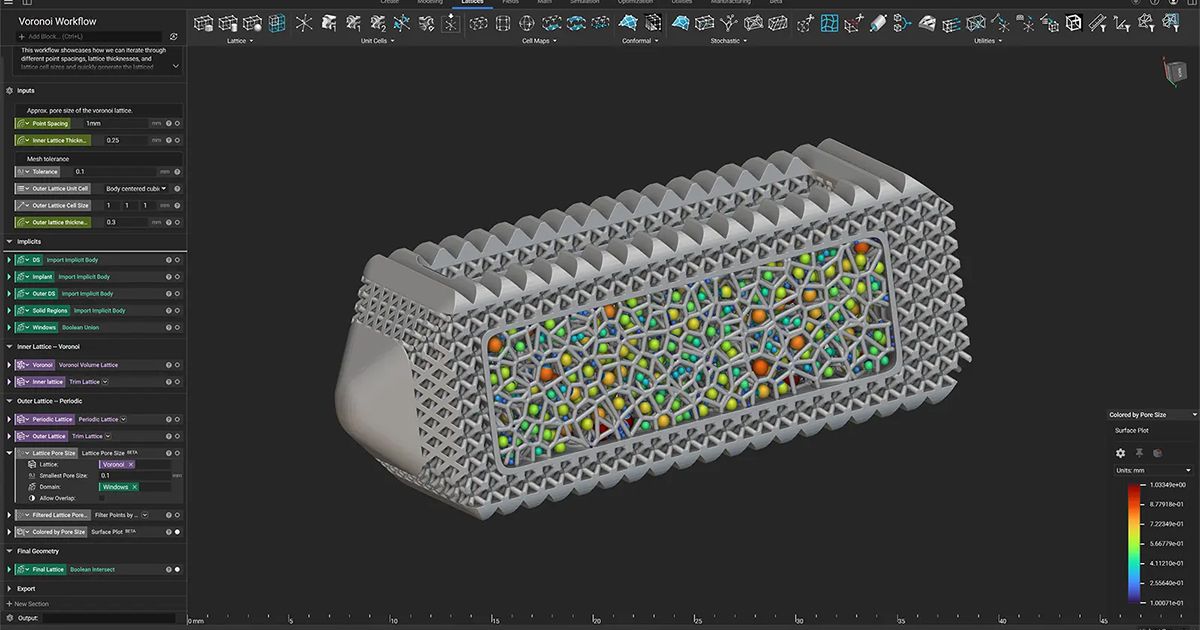Screen dimensions: 1200x630
Task: Open the Lattice group dropdown in the ribbon
Action: 239,41
